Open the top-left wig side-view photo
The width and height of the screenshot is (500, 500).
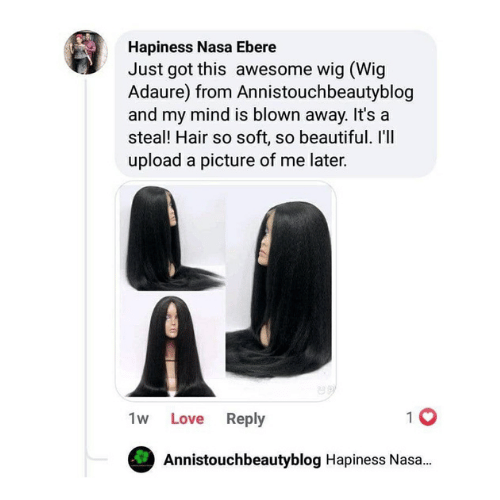(x=172, y=238)
